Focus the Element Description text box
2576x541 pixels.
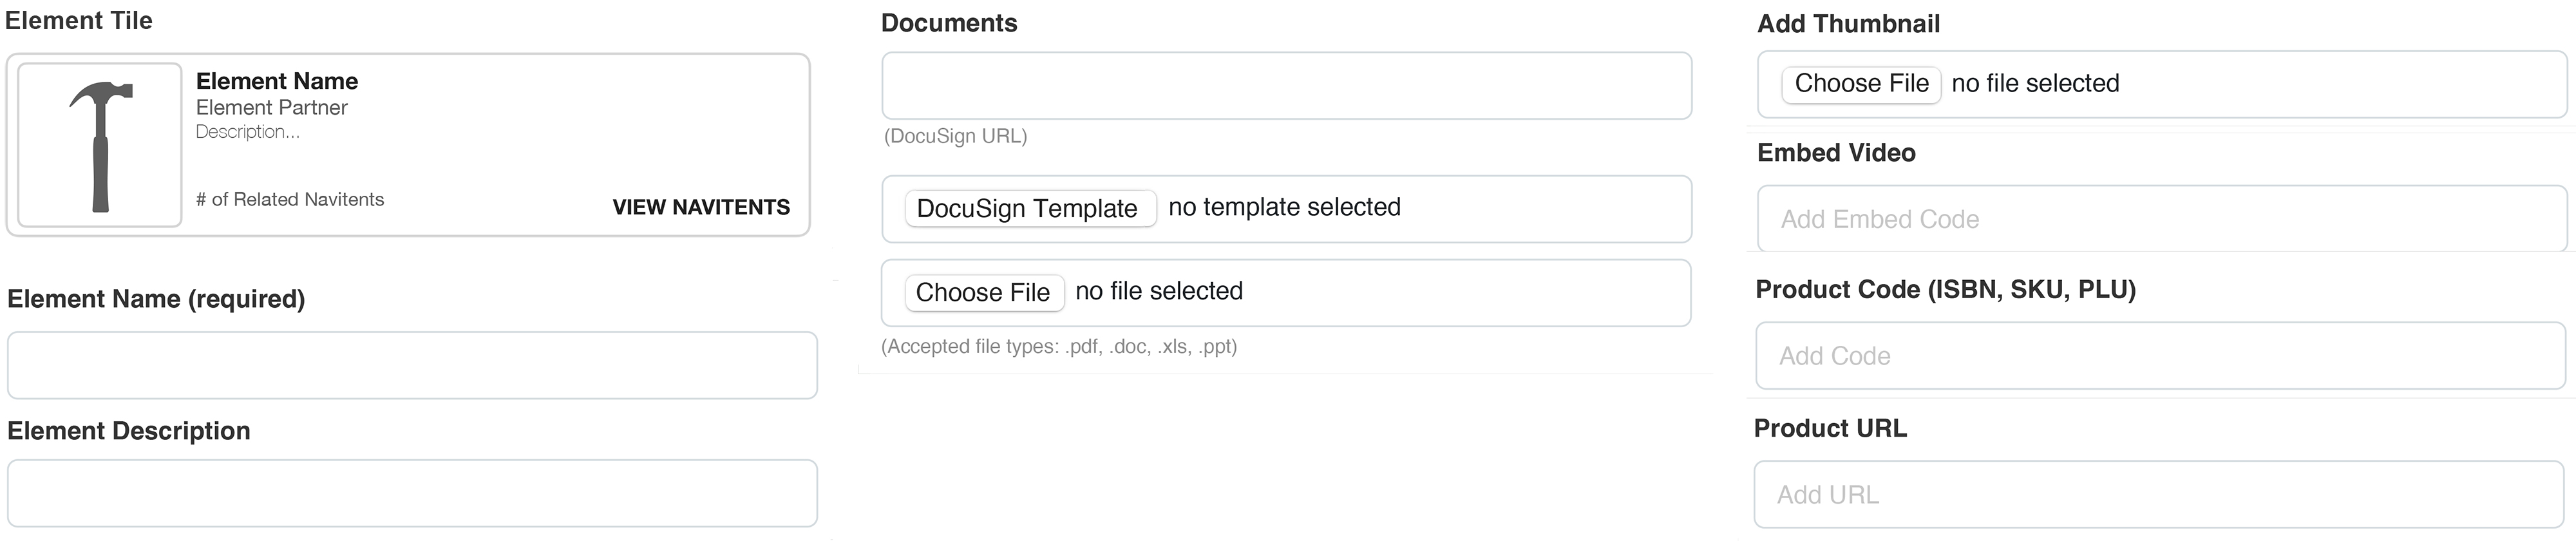[x=412, y=494]
